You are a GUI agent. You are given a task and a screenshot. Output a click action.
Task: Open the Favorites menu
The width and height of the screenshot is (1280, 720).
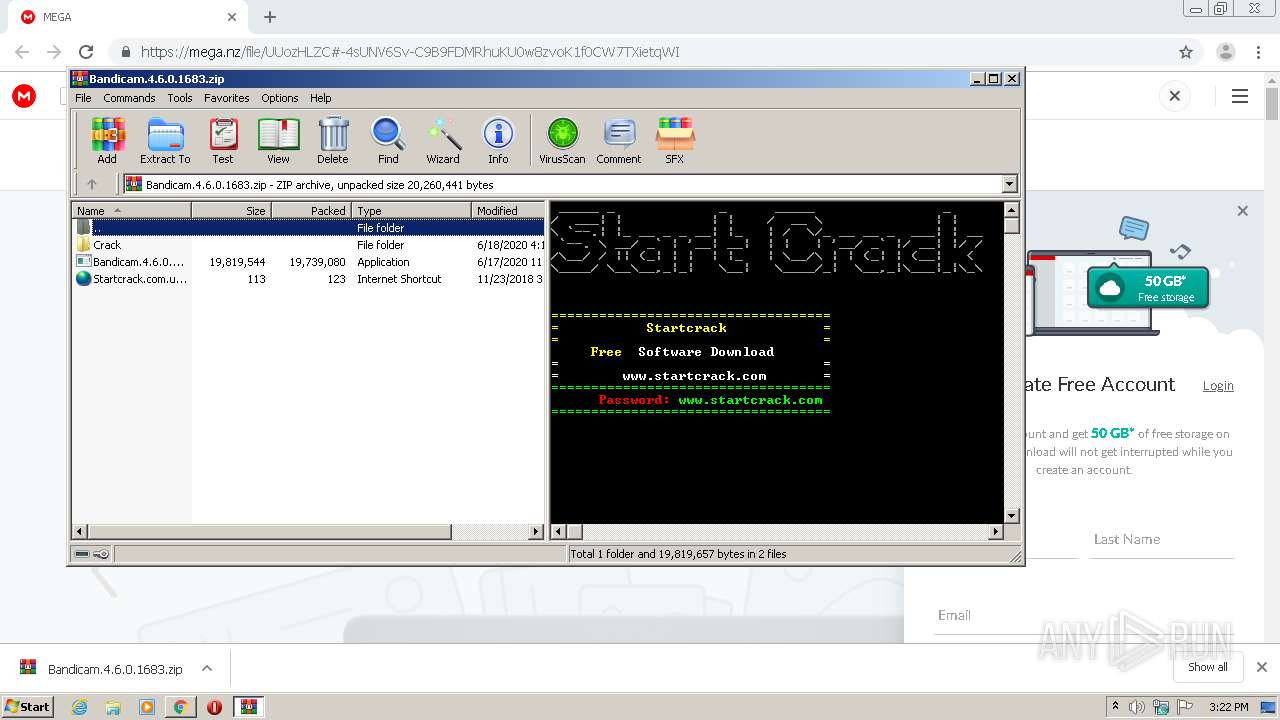227,98
